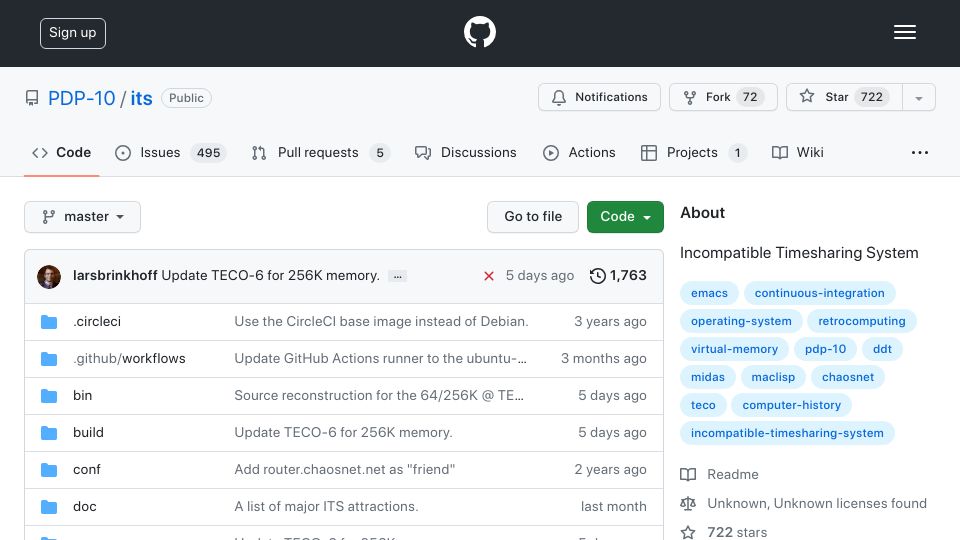The width and height of the screenshot is (960, 540).
Task: Click the star icon in Star button
Action: (807, 96)
